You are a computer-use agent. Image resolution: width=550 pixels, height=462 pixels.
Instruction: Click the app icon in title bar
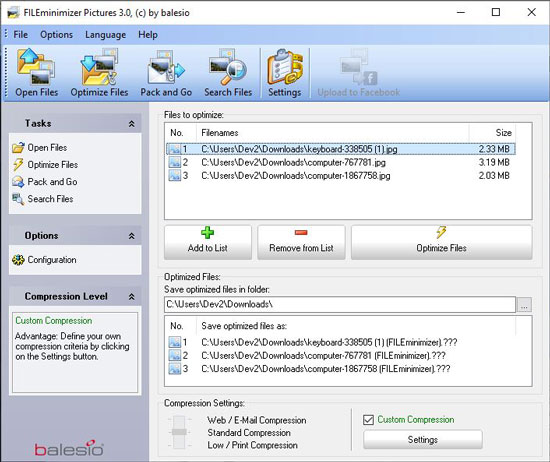[x=13, y=13]
